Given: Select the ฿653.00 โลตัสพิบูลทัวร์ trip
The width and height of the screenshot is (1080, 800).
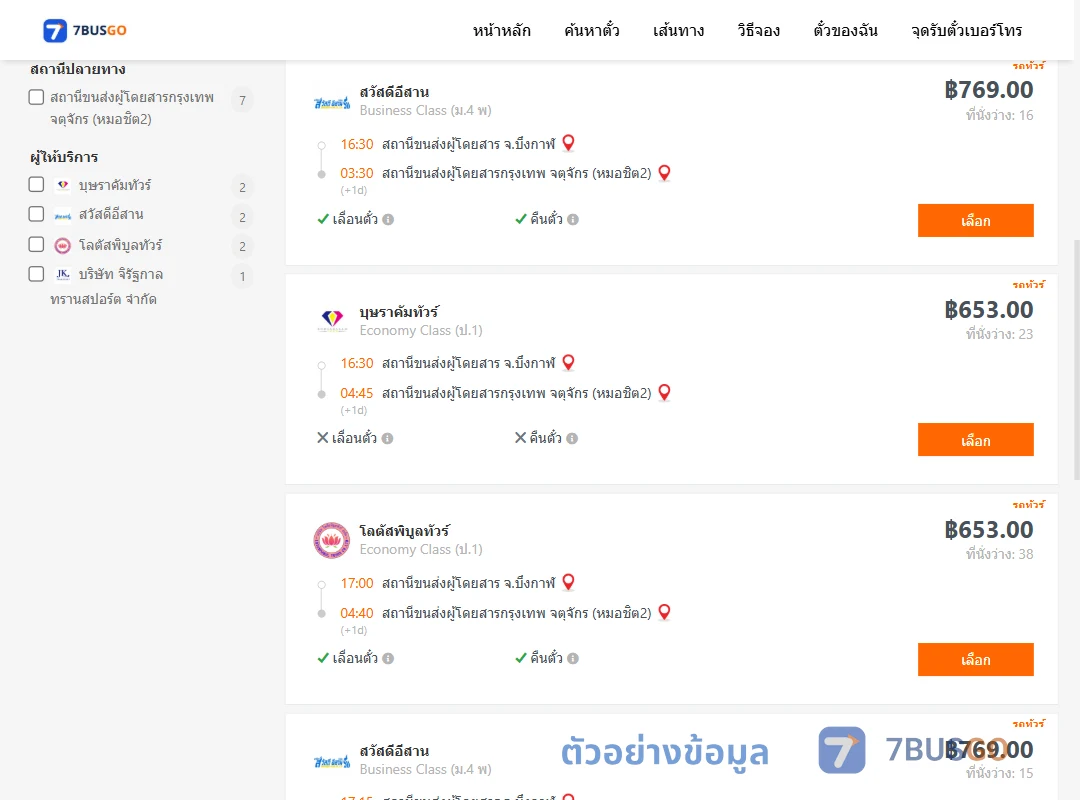Looking at the screenshot, I should [x=975, y=659].
